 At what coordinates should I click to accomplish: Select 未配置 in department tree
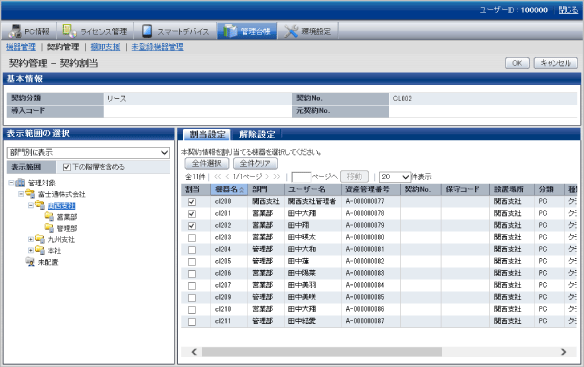pos(48,262)
